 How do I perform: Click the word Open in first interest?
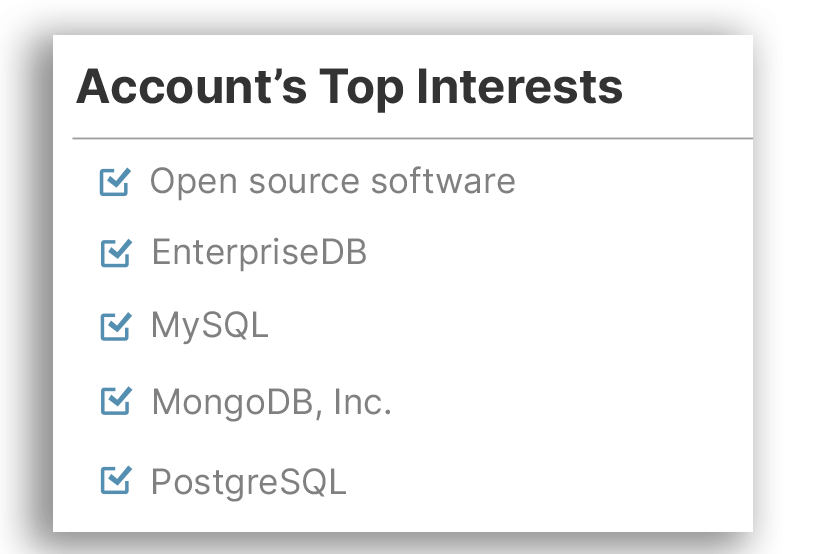(x=193, y=183)
